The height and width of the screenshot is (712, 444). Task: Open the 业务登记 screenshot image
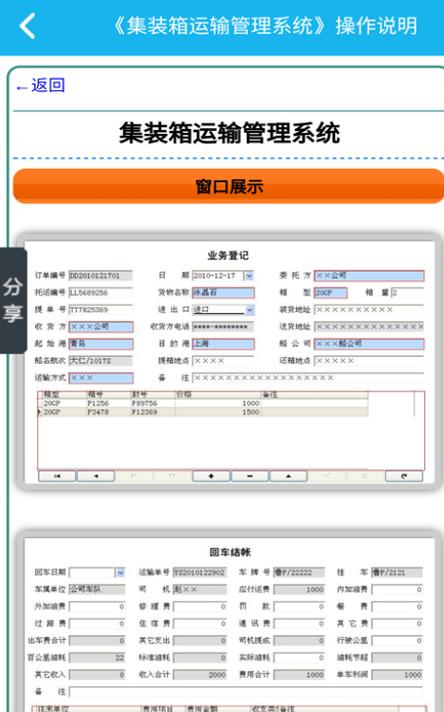coord(228,362)
